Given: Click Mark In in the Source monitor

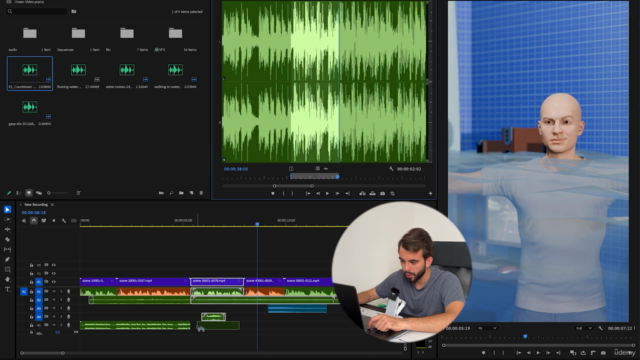Looking at the screenshot, I should tap(283, 193).
